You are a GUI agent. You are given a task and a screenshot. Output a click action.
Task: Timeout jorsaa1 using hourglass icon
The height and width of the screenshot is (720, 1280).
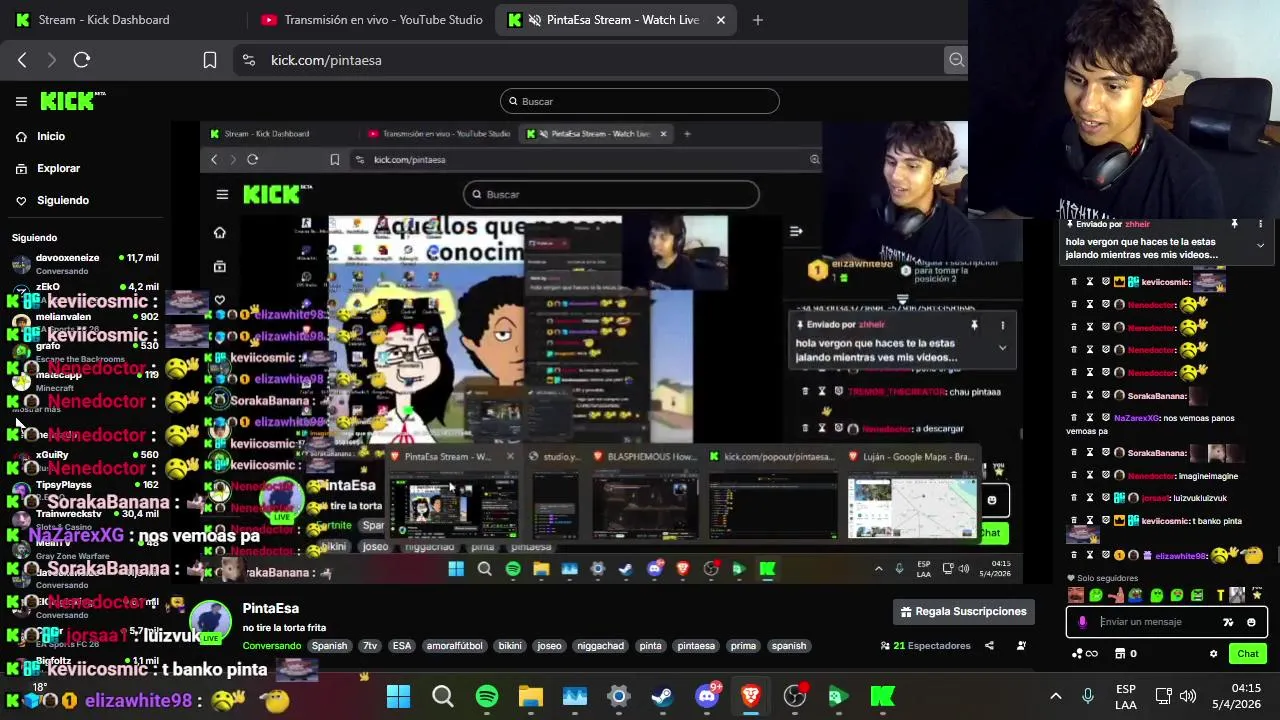[x=1090, y=498]
